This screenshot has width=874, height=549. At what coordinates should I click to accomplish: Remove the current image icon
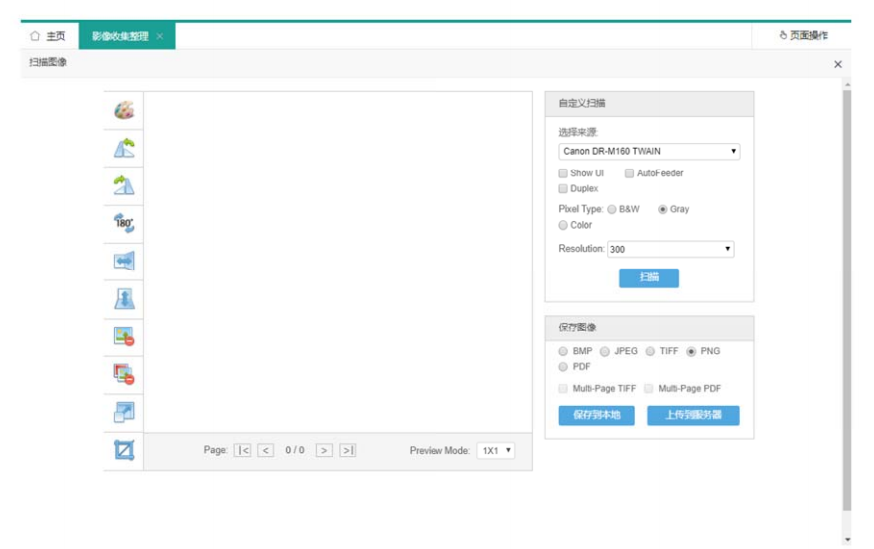(124, 336)
